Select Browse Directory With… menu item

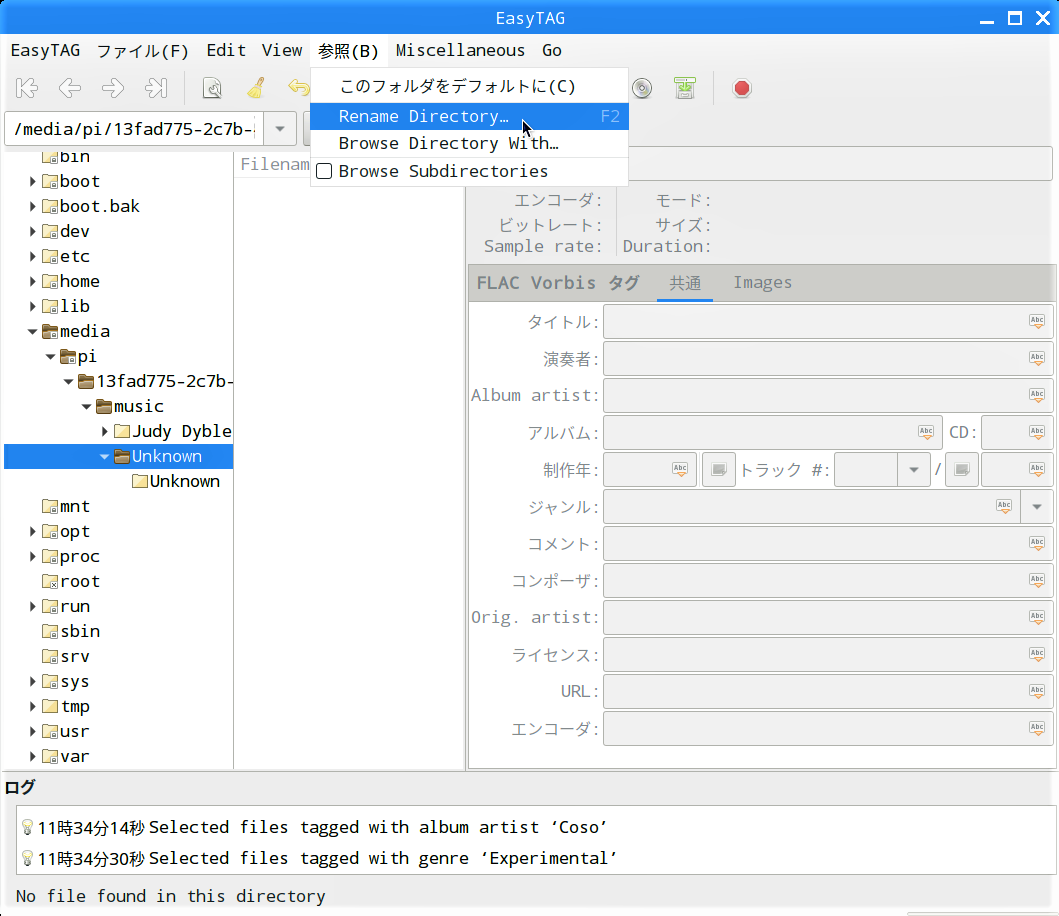(x=469, y=143)
